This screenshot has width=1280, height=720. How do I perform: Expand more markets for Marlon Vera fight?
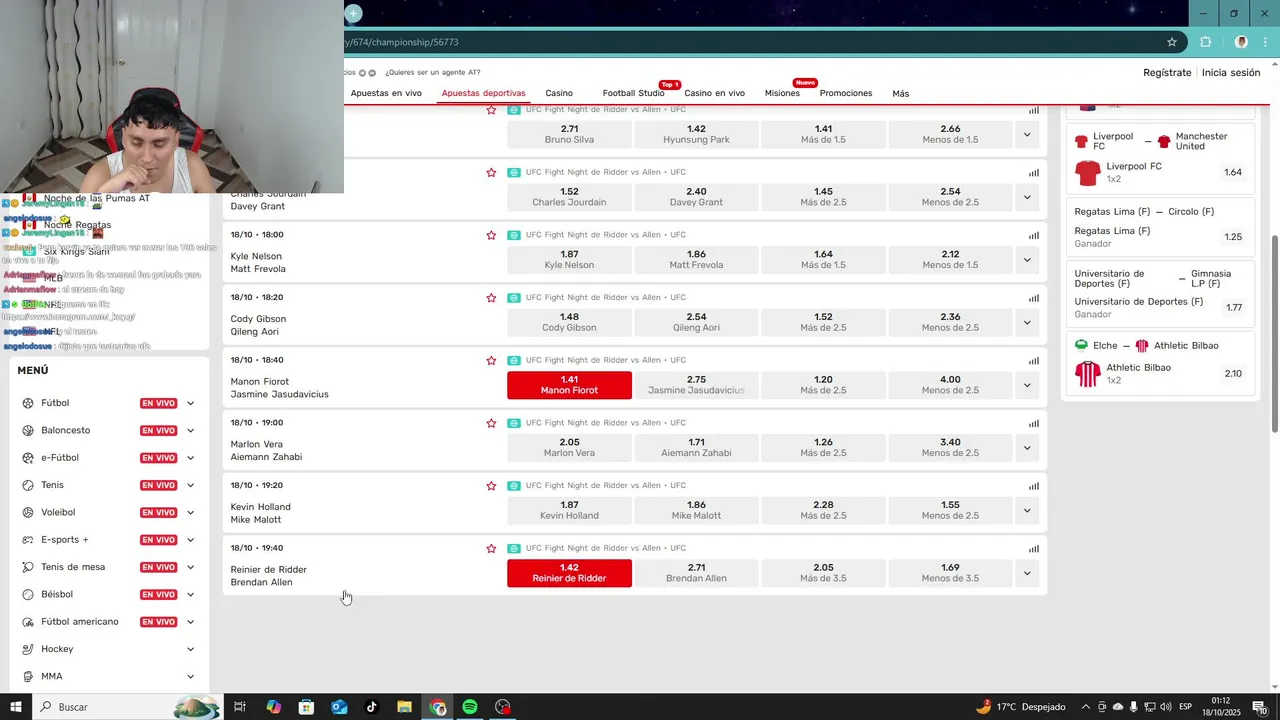click(1027, 448)
